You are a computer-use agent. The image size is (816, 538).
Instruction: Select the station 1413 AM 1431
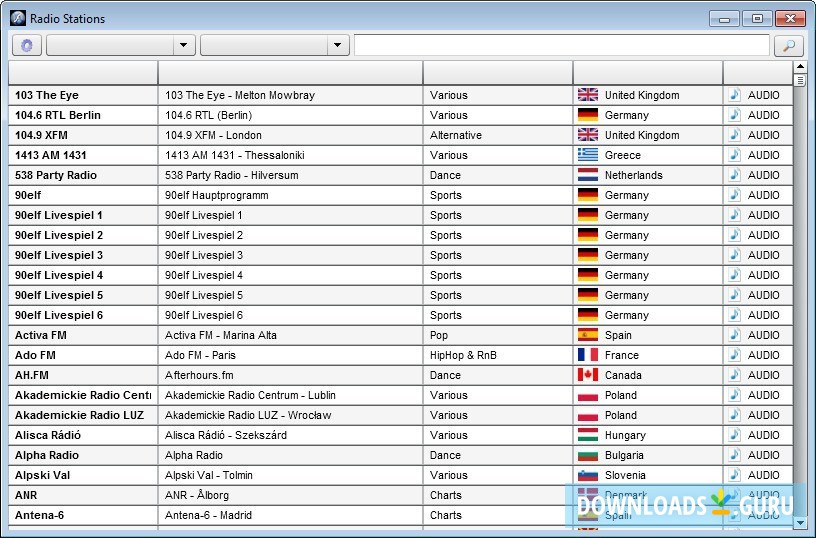click(x=50, y=155)
